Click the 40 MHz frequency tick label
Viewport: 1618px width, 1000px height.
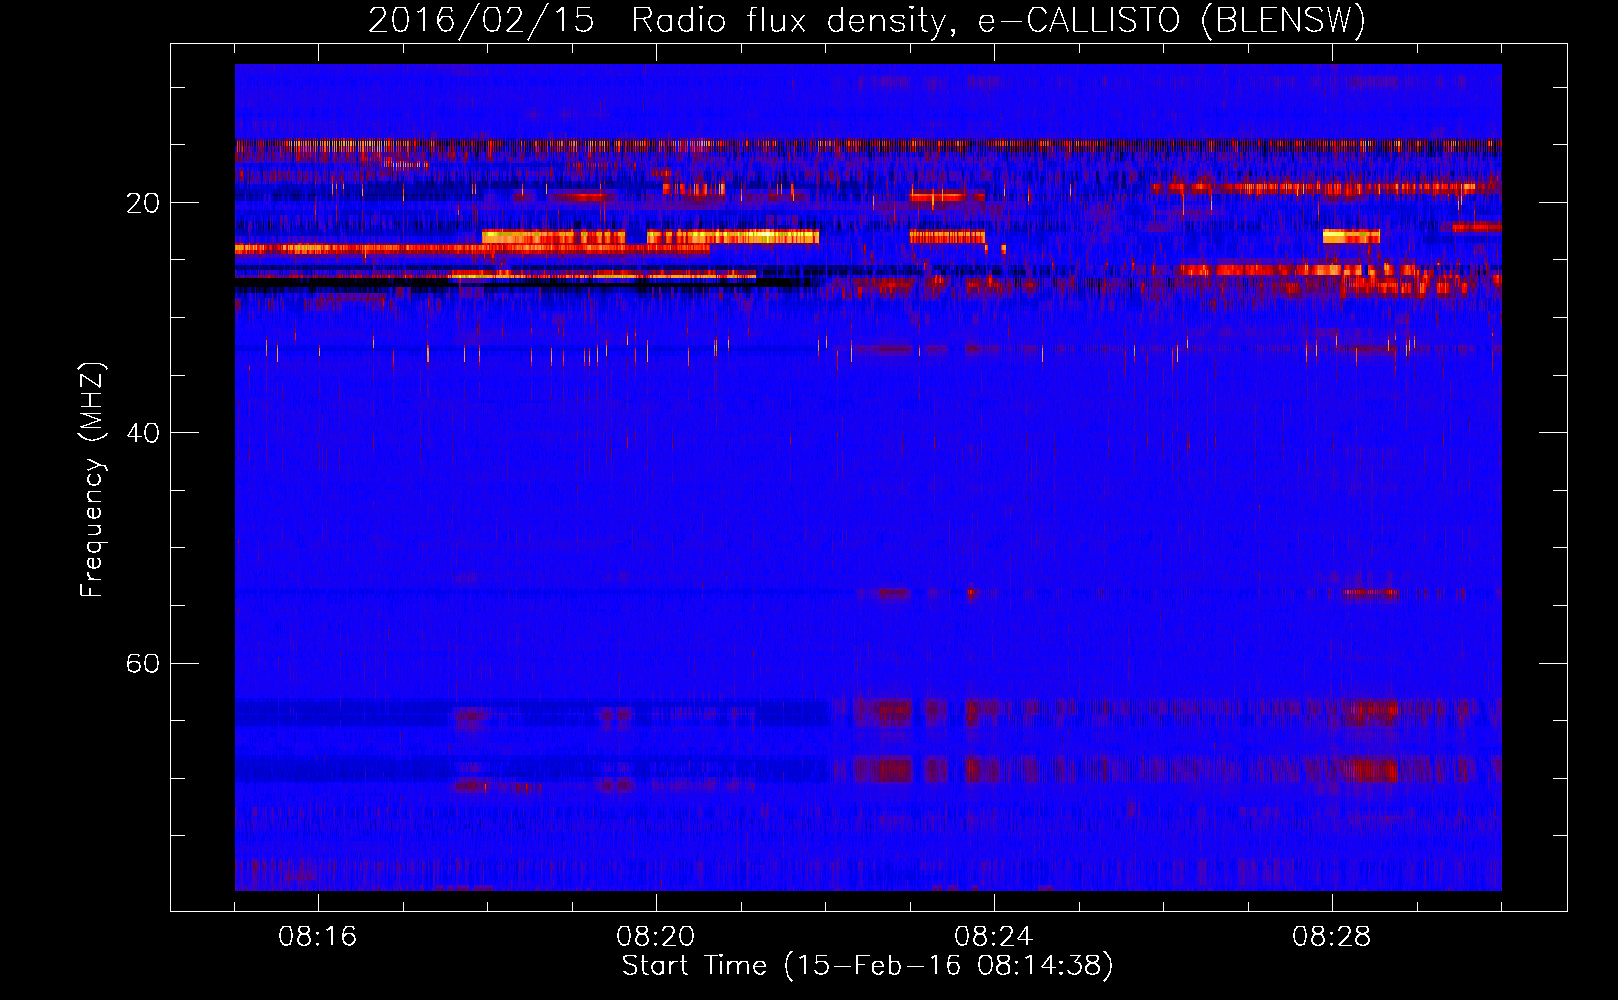pyautogui.click(x=142, y=433)
